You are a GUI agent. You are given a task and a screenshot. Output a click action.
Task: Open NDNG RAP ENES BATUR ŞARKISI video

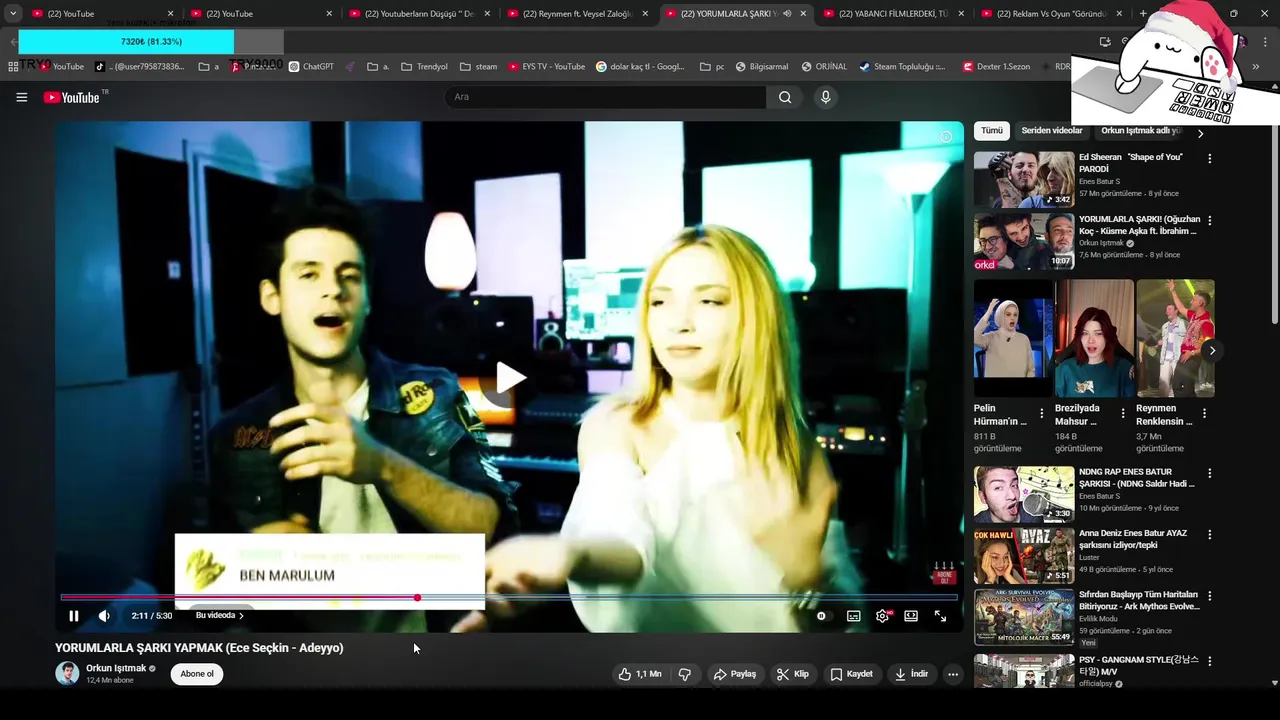(1024, 494)
